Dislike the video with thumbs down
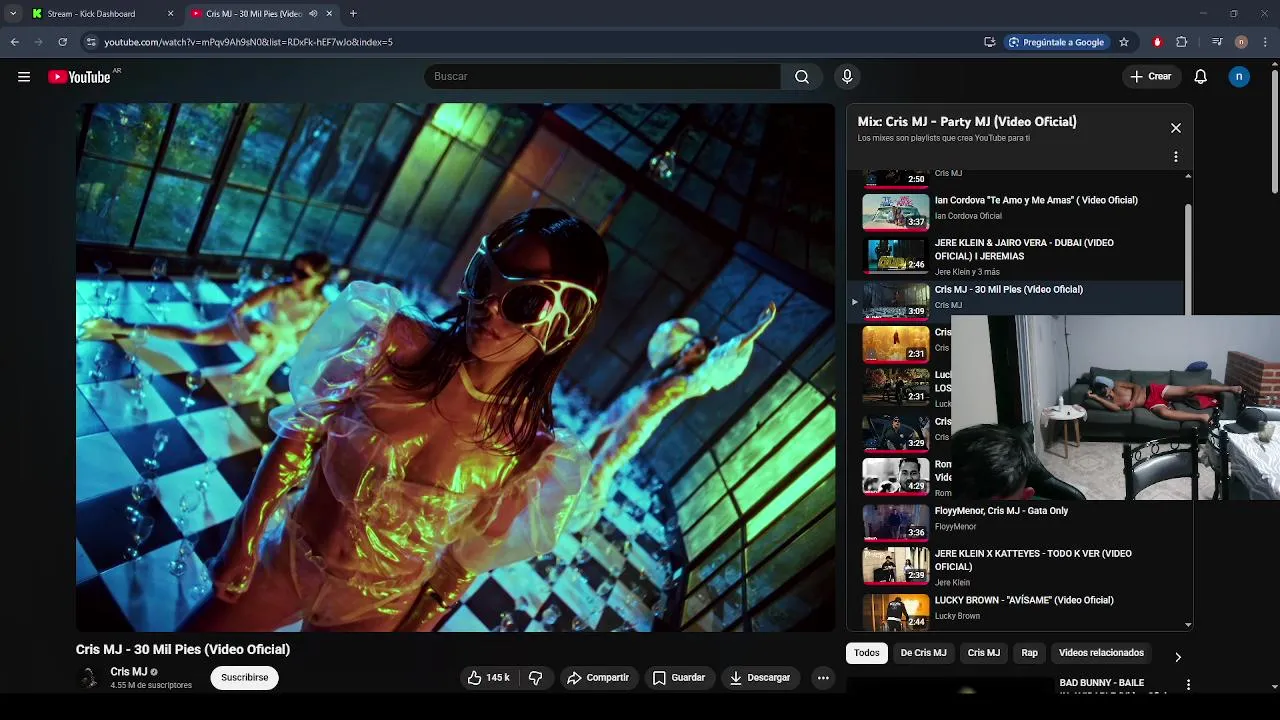 pos(536,678)
